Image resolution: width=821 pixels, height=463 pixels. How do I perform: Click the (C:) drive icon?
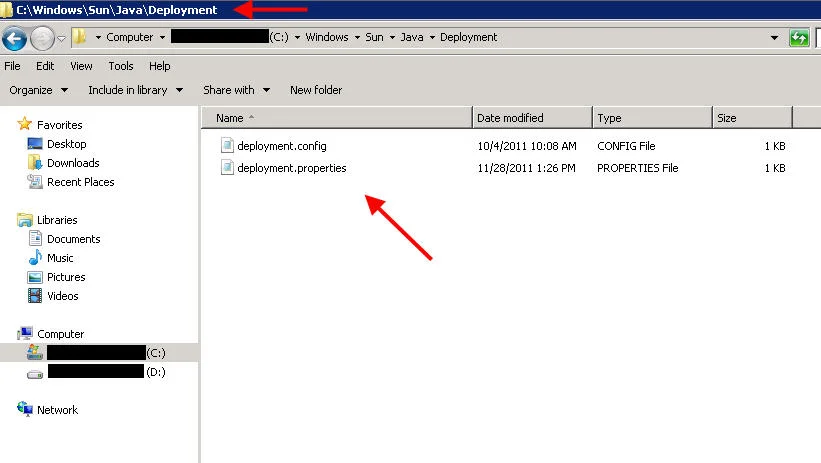[x=35, y=352]
